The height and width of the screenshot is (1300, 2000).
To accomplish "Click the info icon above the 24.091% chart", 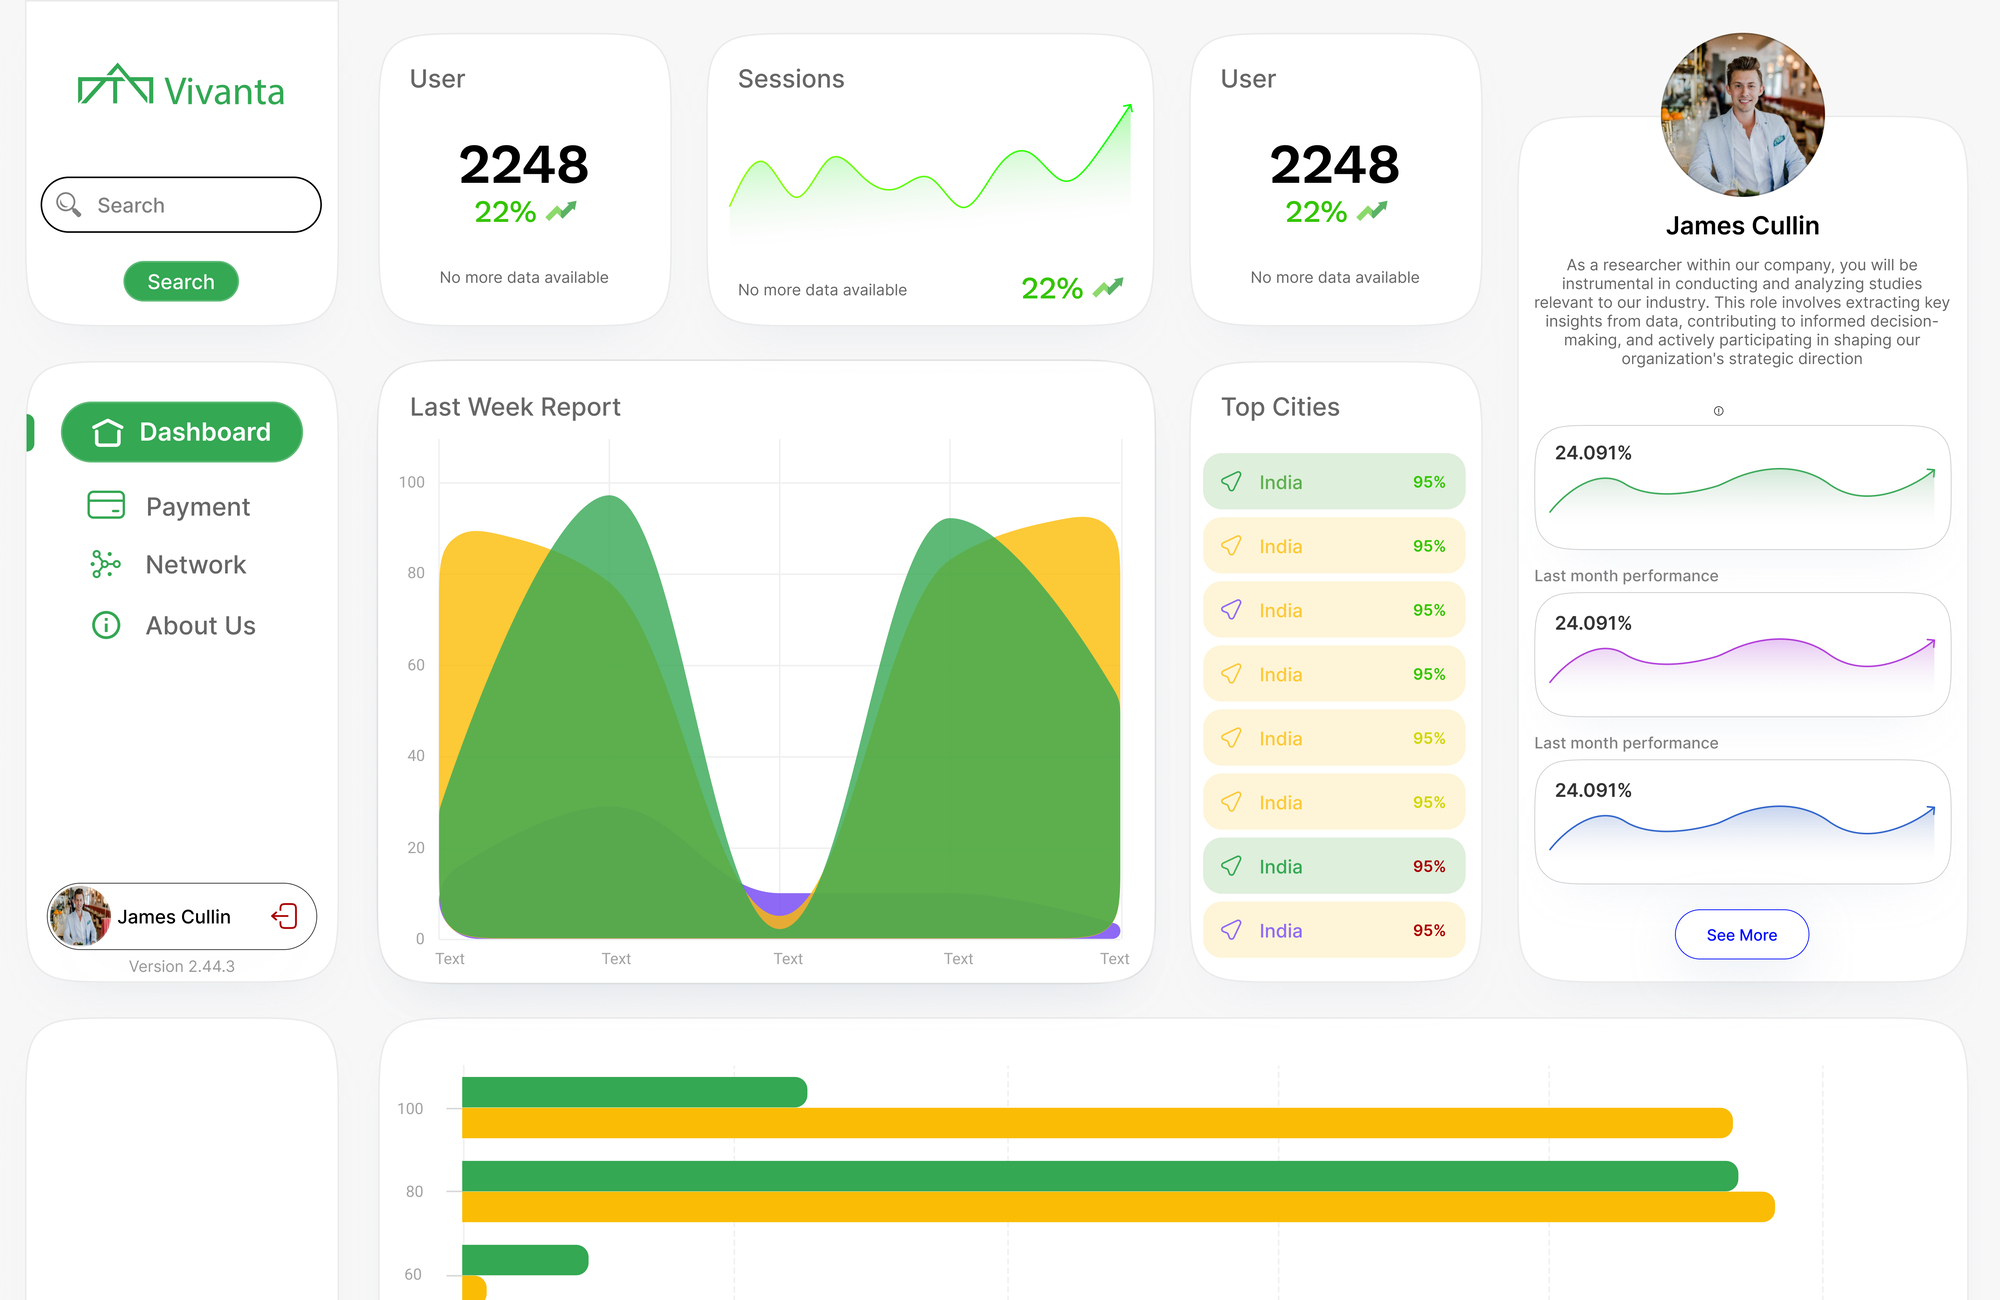I will [x=1717, y=410].
